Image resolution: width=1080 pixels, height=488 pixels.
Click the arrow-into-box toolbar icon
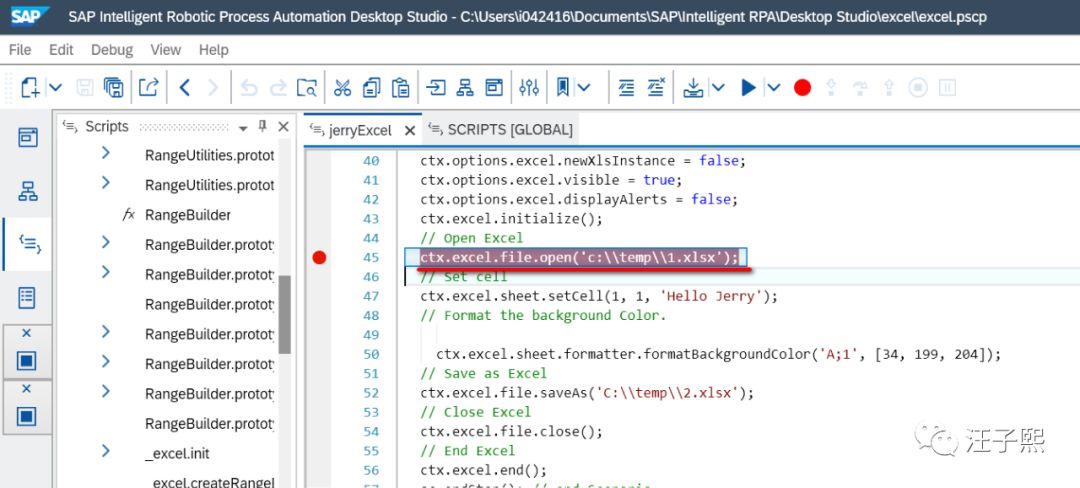pos(436,87)
